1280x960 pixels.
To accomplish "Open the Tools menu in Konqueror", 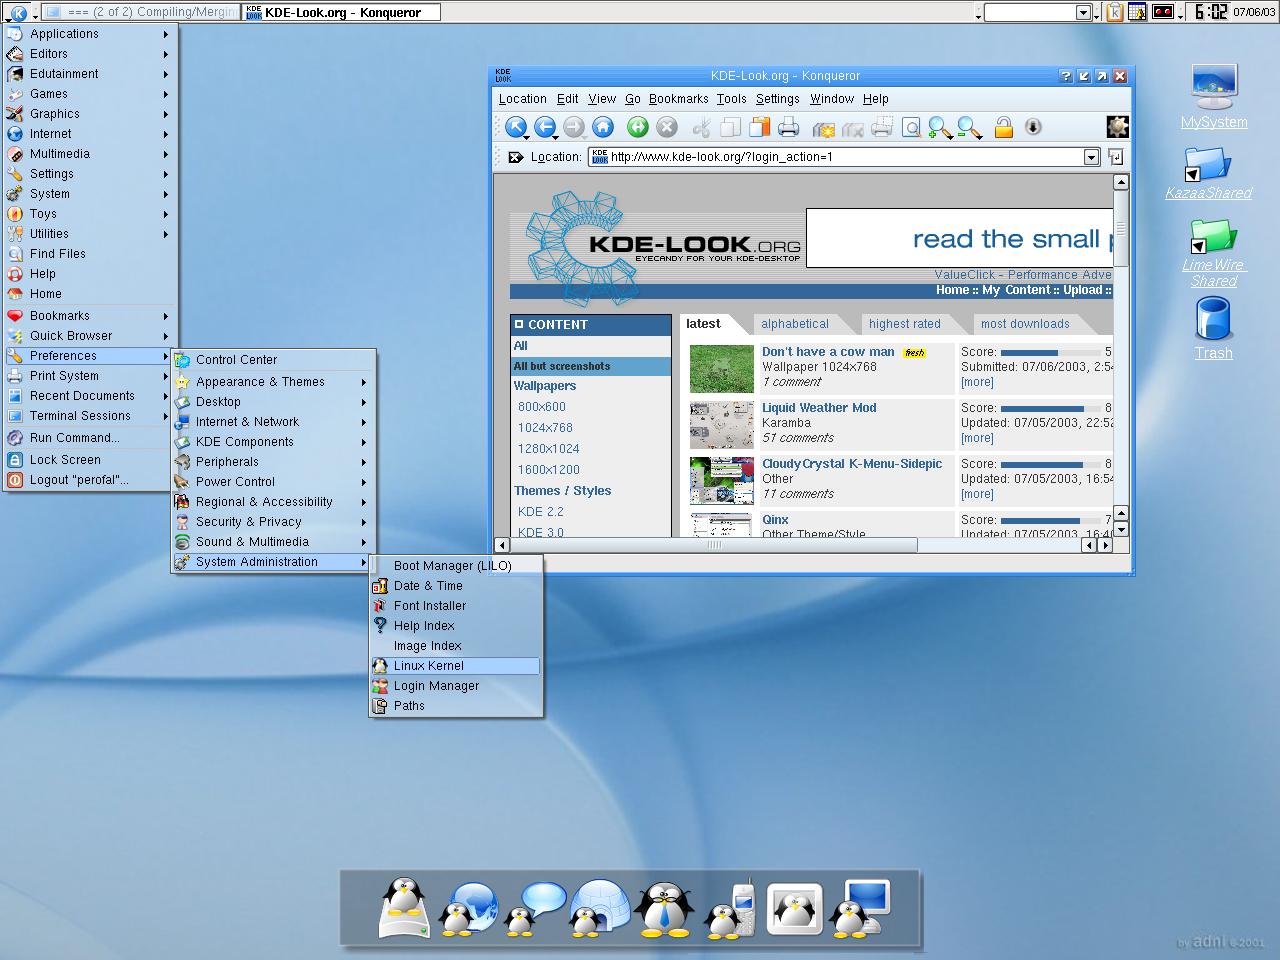I will tap(731, 99).
